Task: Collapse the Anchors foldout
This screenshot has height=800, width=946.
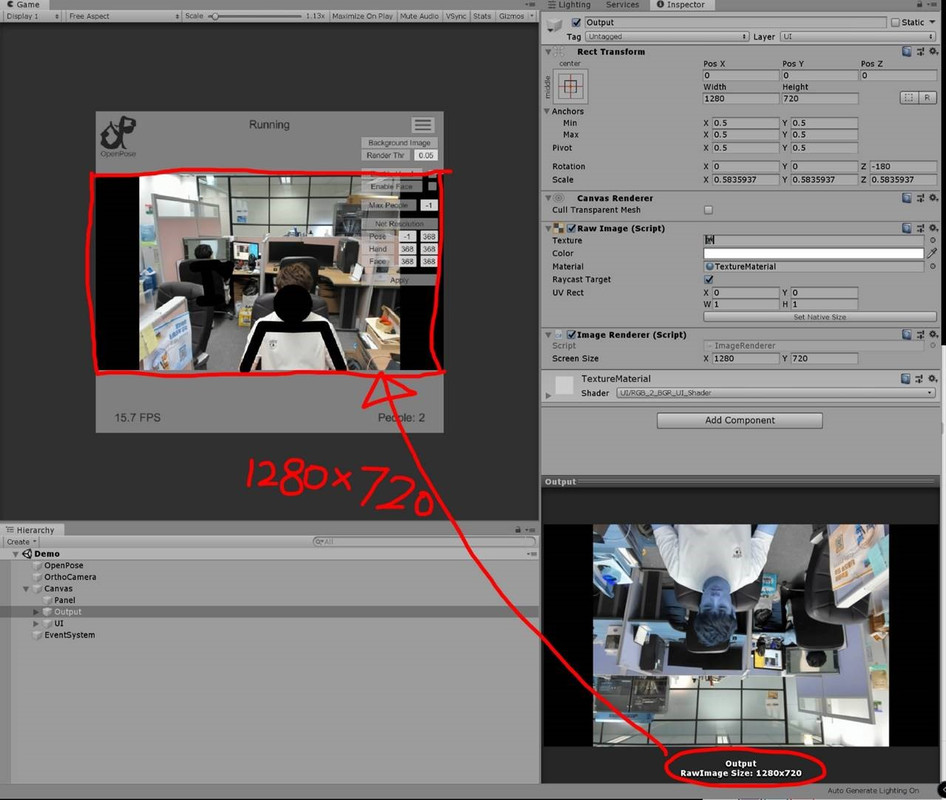Action: click(x=547, y=111)
